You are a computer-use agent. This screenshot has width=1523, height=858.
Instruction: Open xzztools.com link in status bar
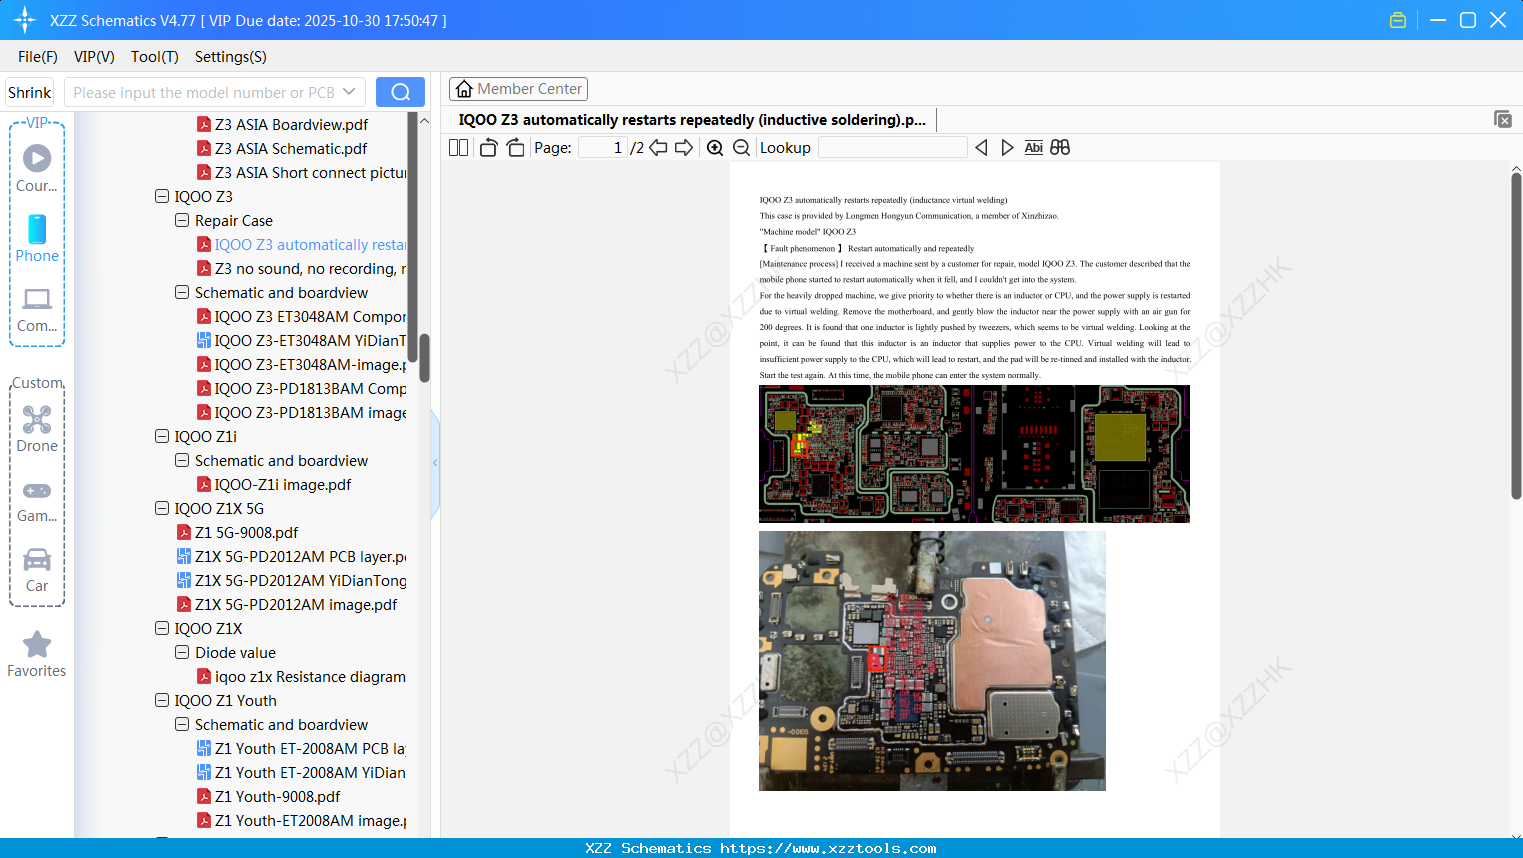coord(828,848)
